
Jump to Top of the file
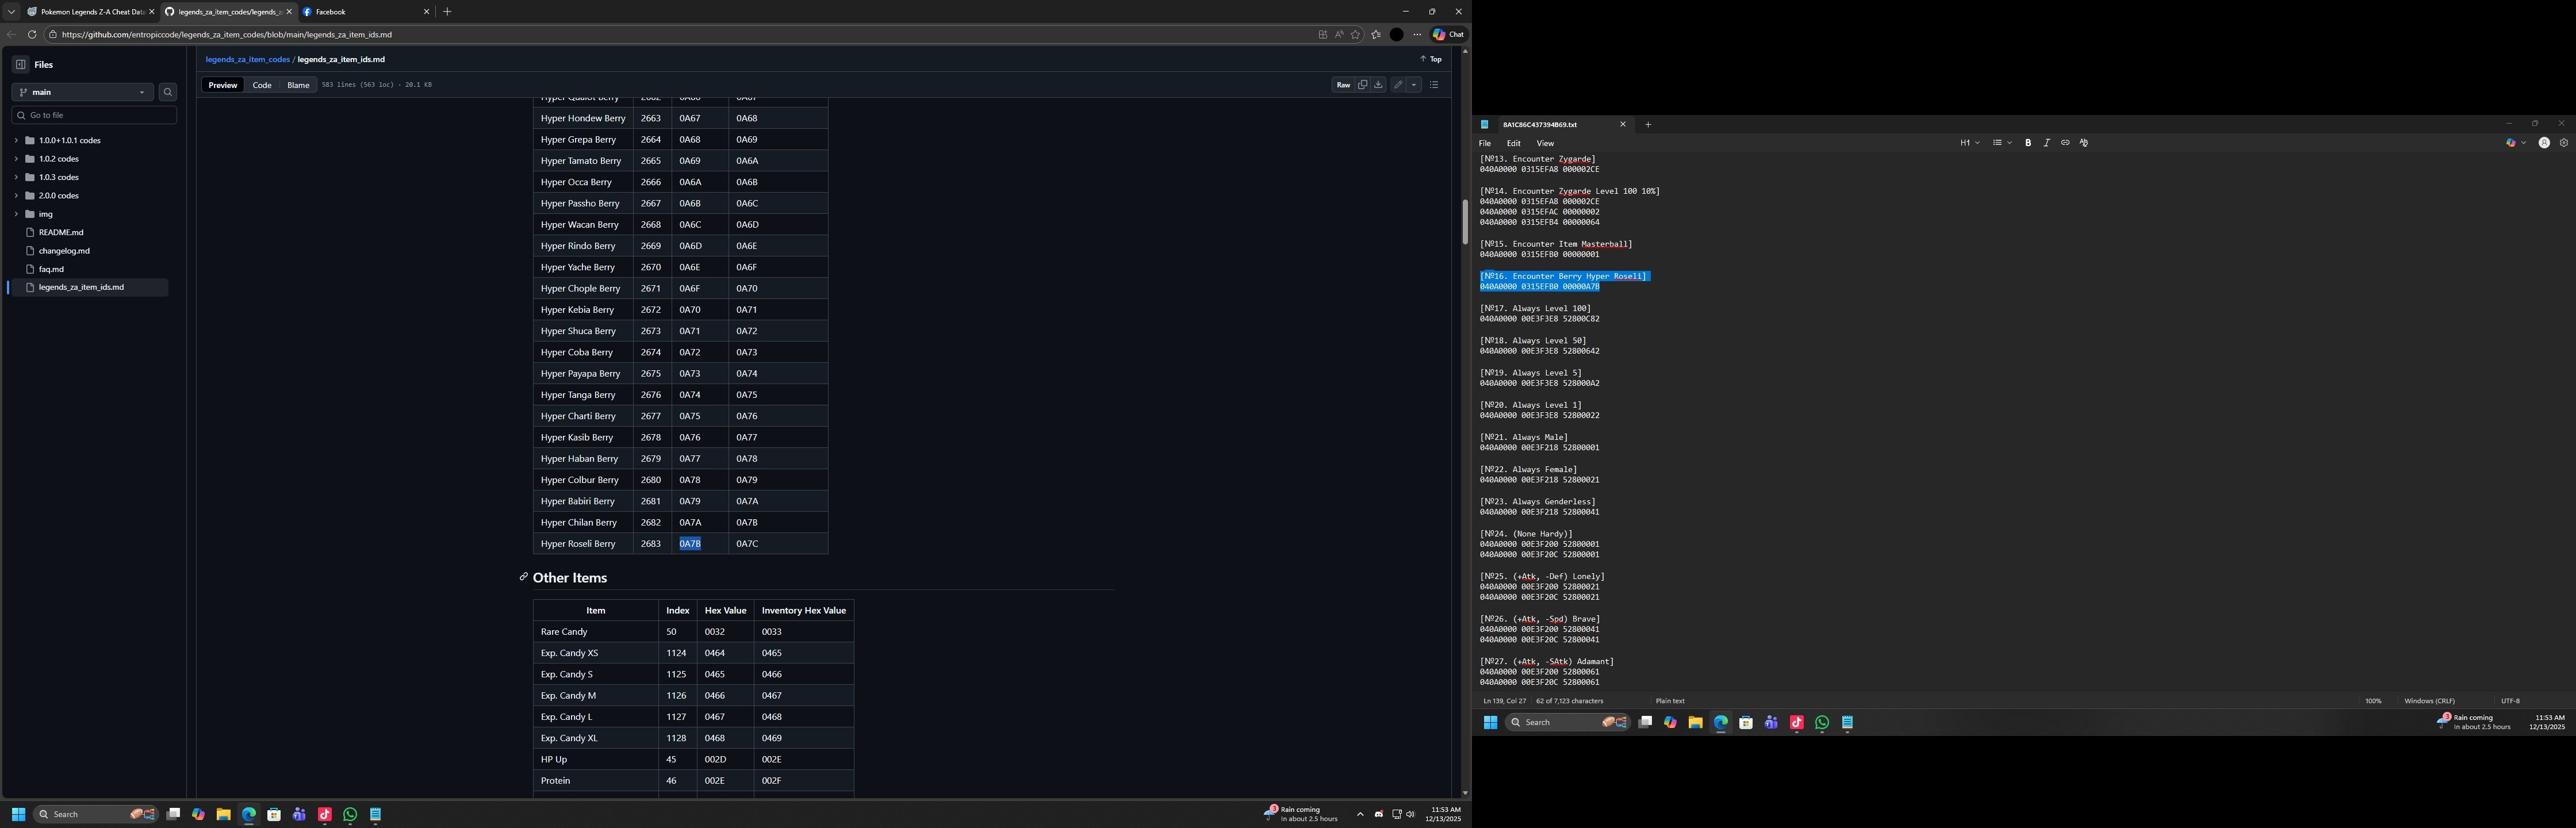[1431, 59]
